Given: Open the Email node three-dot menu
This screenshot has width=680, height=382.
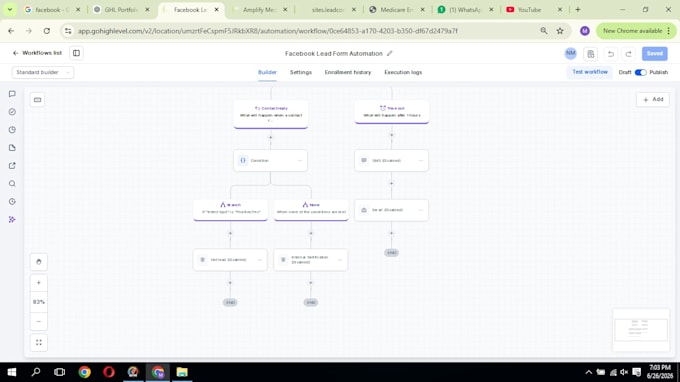Looking at the screenshot, I should [421, 210].
